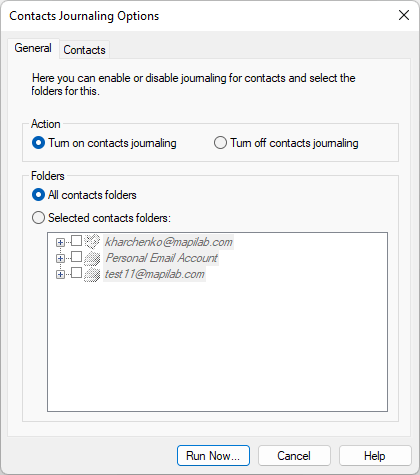Click the test11@mapilab.com mailbox icon
The height and width of the screenshot is (475, 420).
[92, 274]
